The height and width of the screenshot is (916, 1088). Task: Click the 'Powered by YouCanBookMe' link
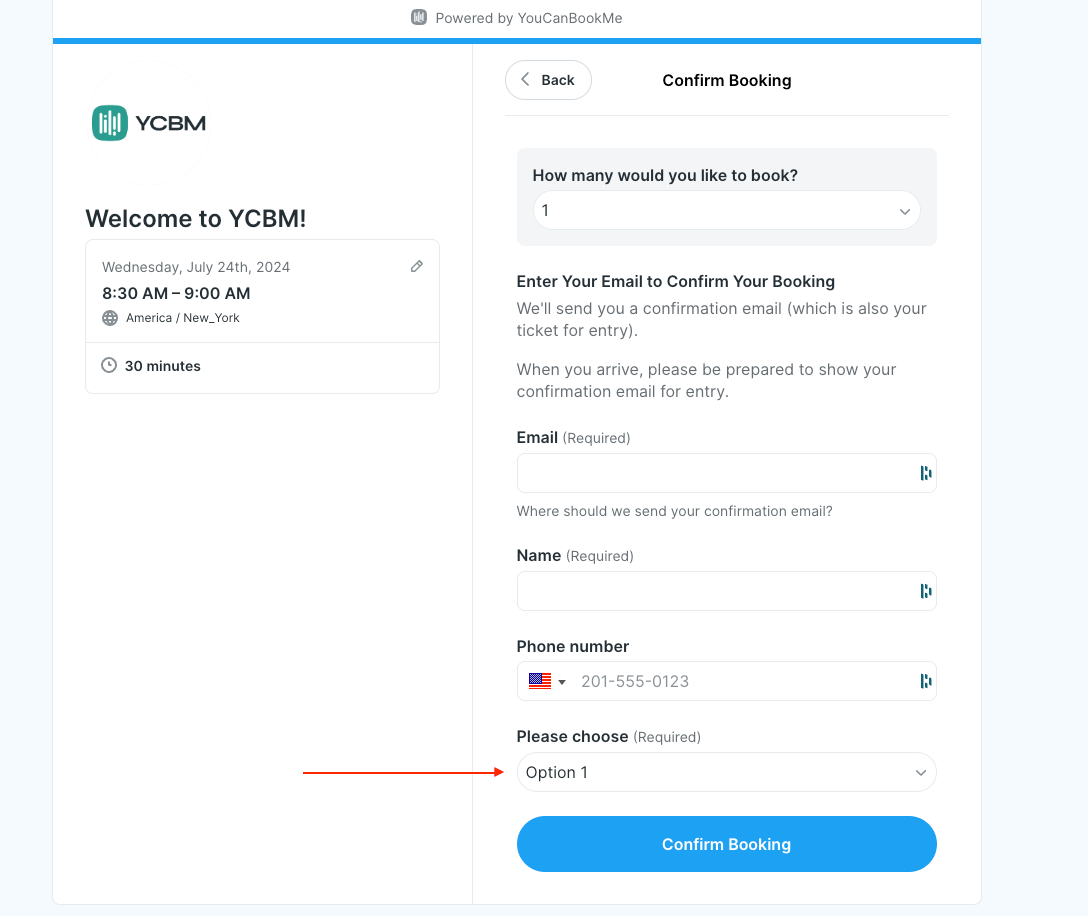(x=529, y=18)
